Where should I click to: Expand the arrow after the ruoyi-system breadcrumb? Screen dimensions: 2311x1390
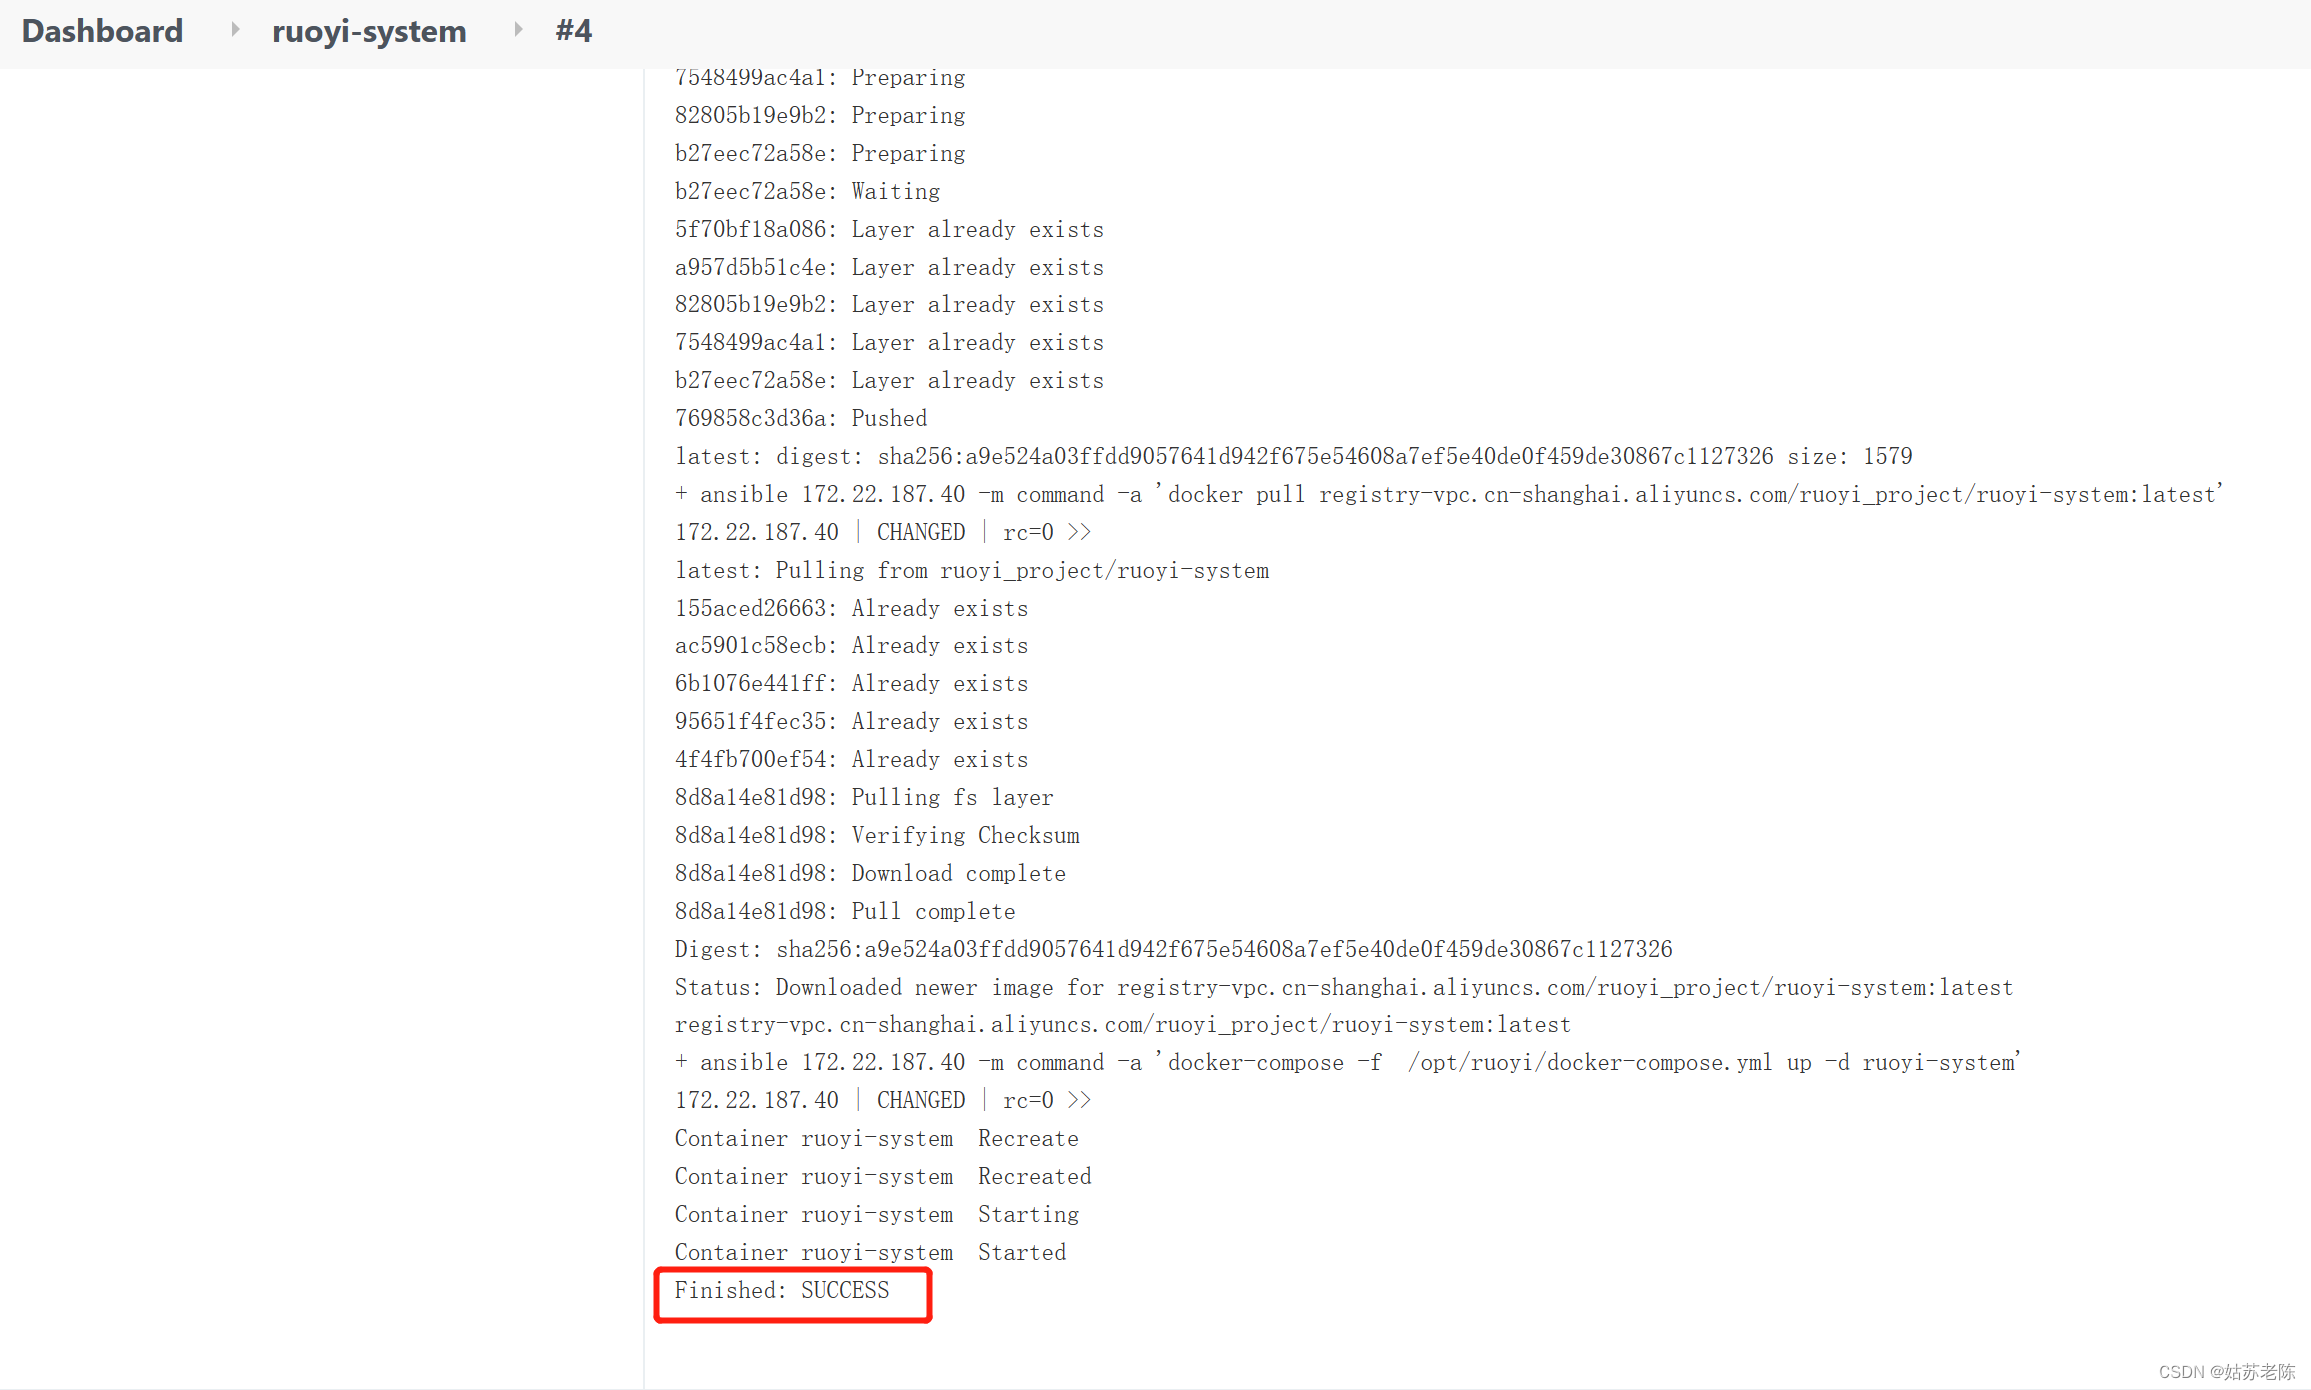[x=518, y=30]
